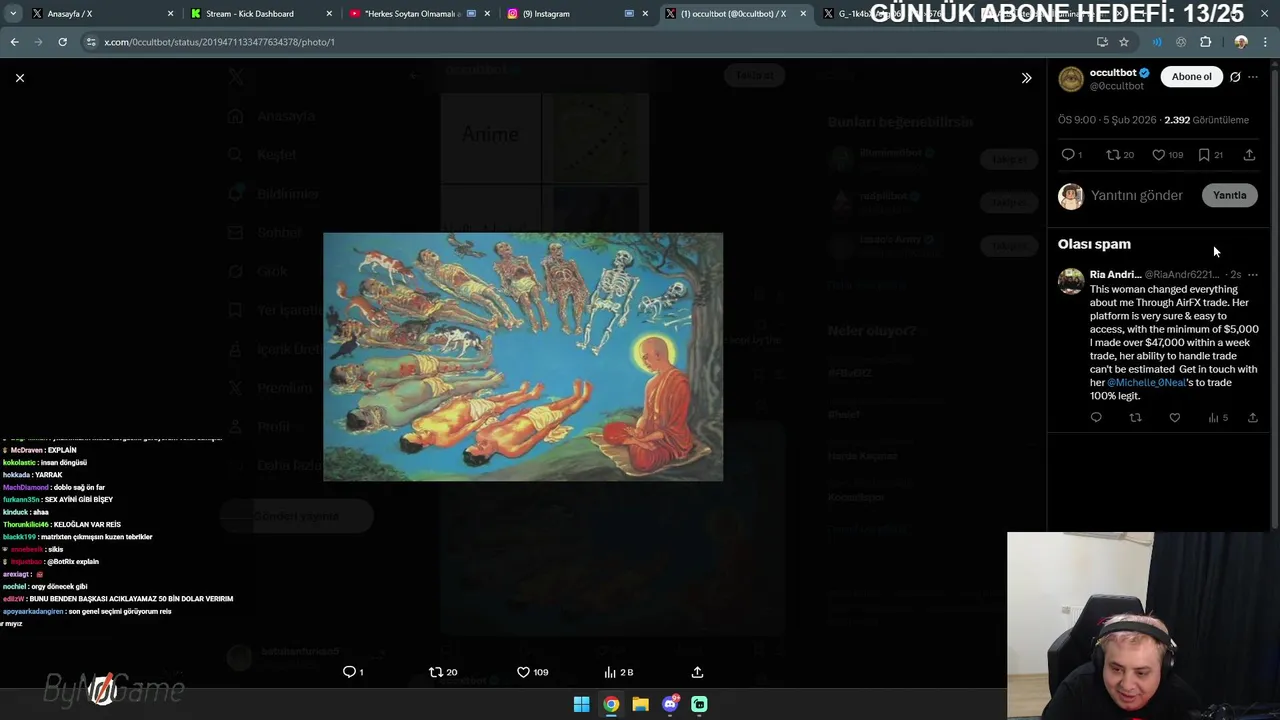Image resolution: width=1280 pixels, height=720 pixels.
Task: Reload the current page
Action: pos(62,42)
